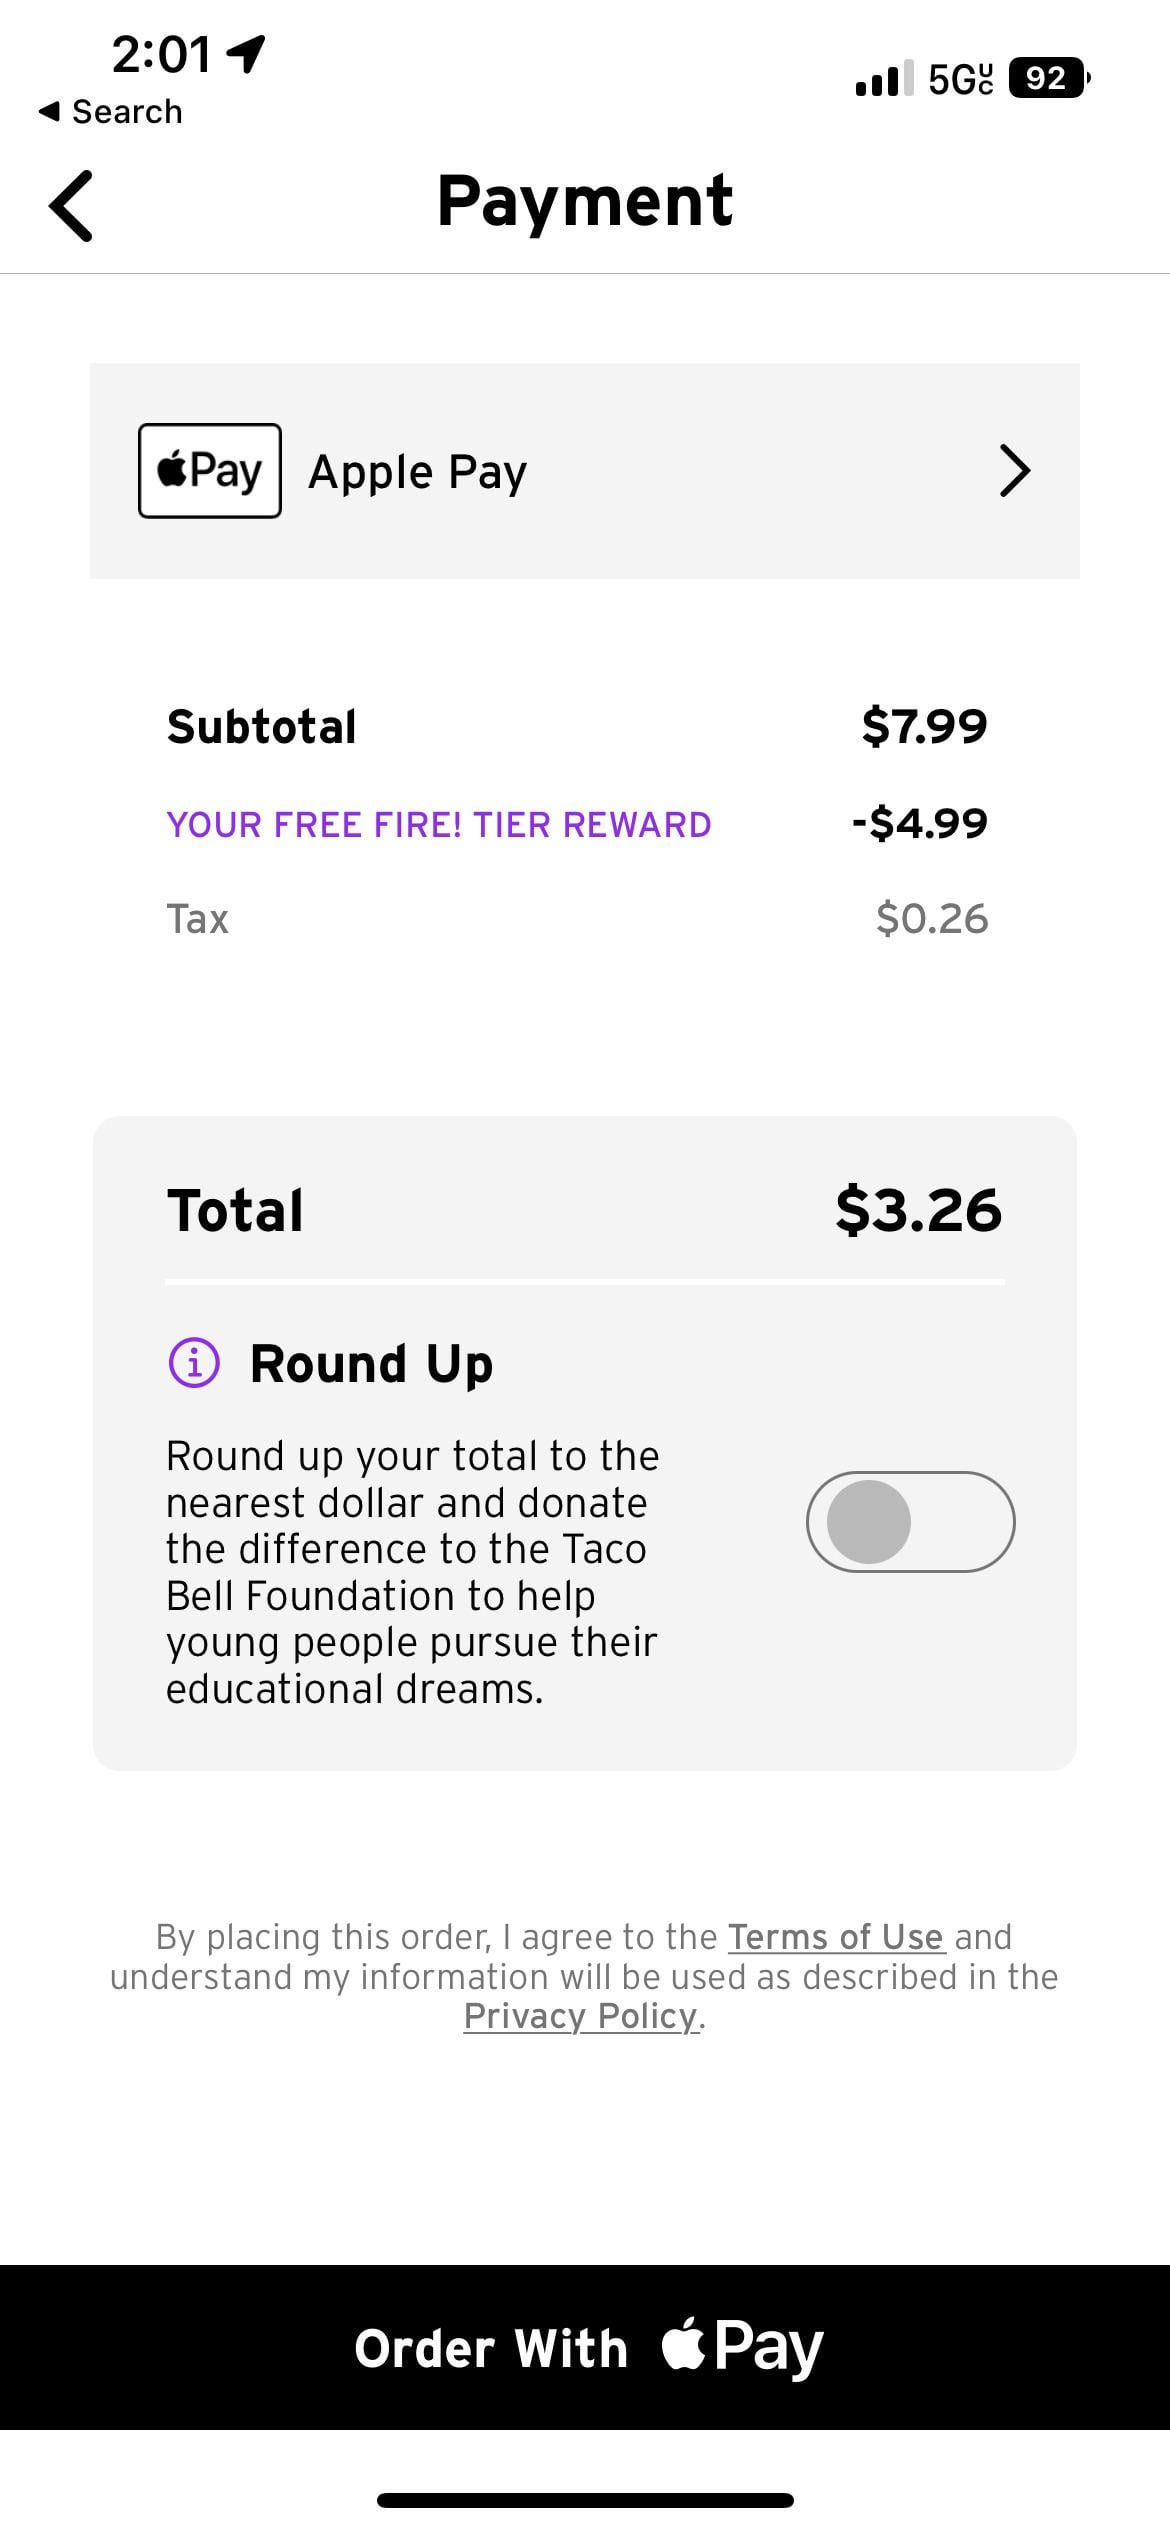Screen dimensions: 1170x2532
Task: Open Round Up info icon
Action: tap(194, 1363)
